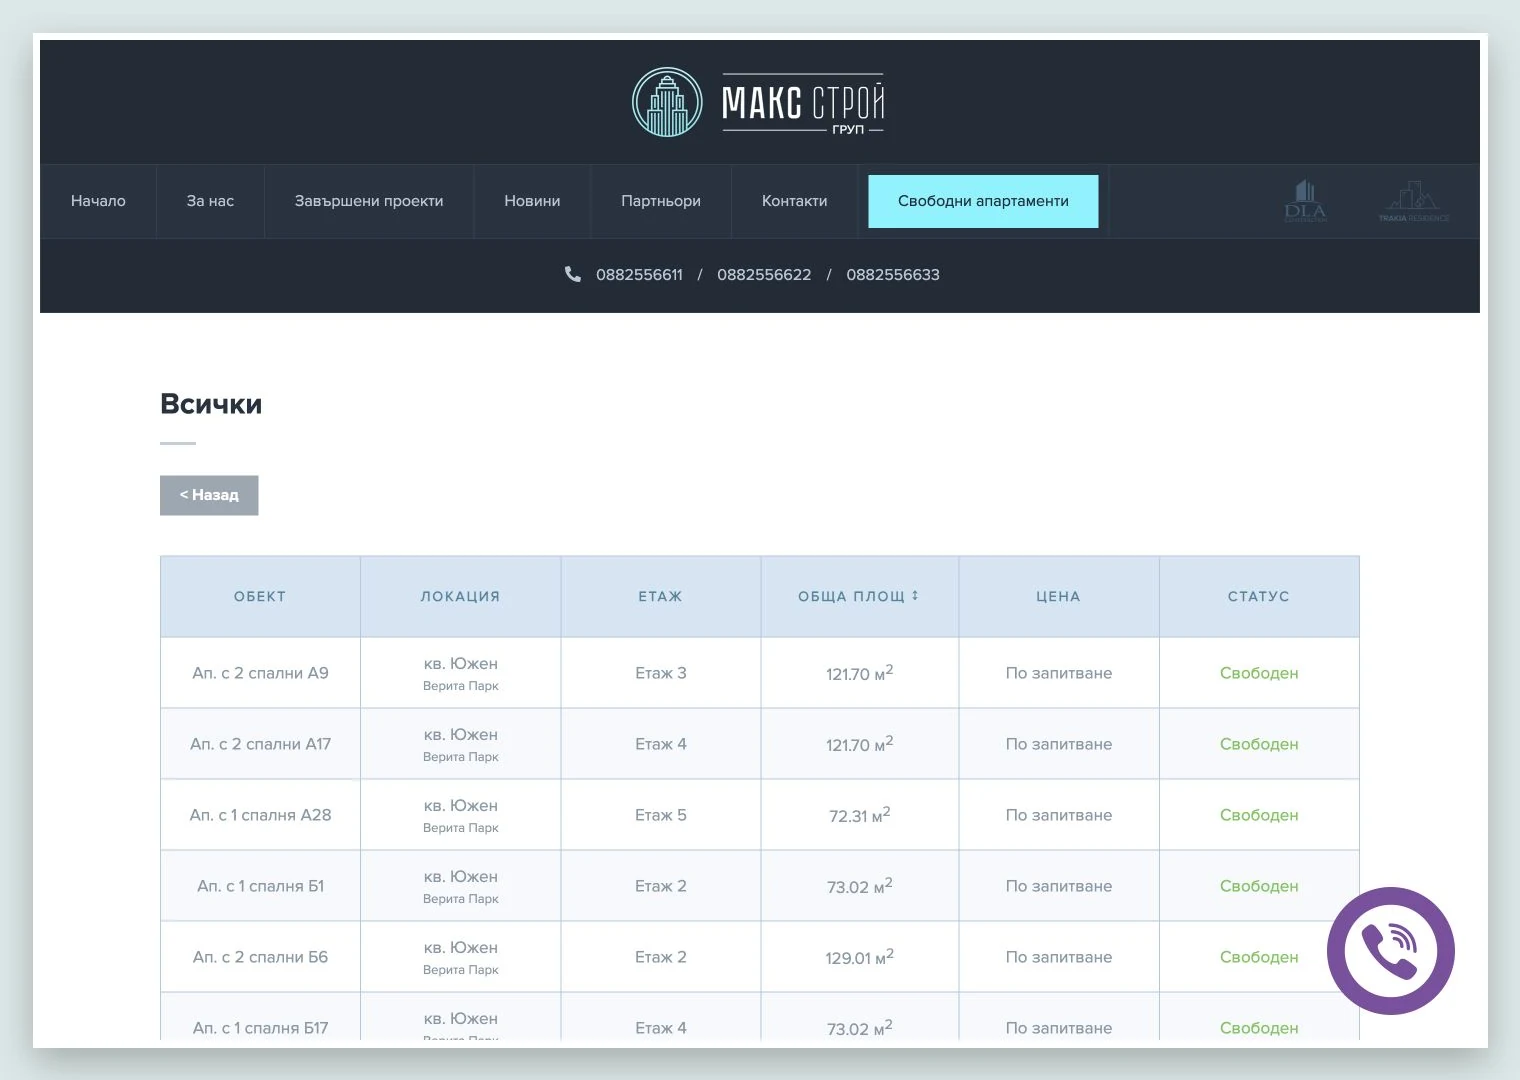Viewport: 1520px width, 1080px height.
Task: Click the Етаж column header
Action: point(660,596)
